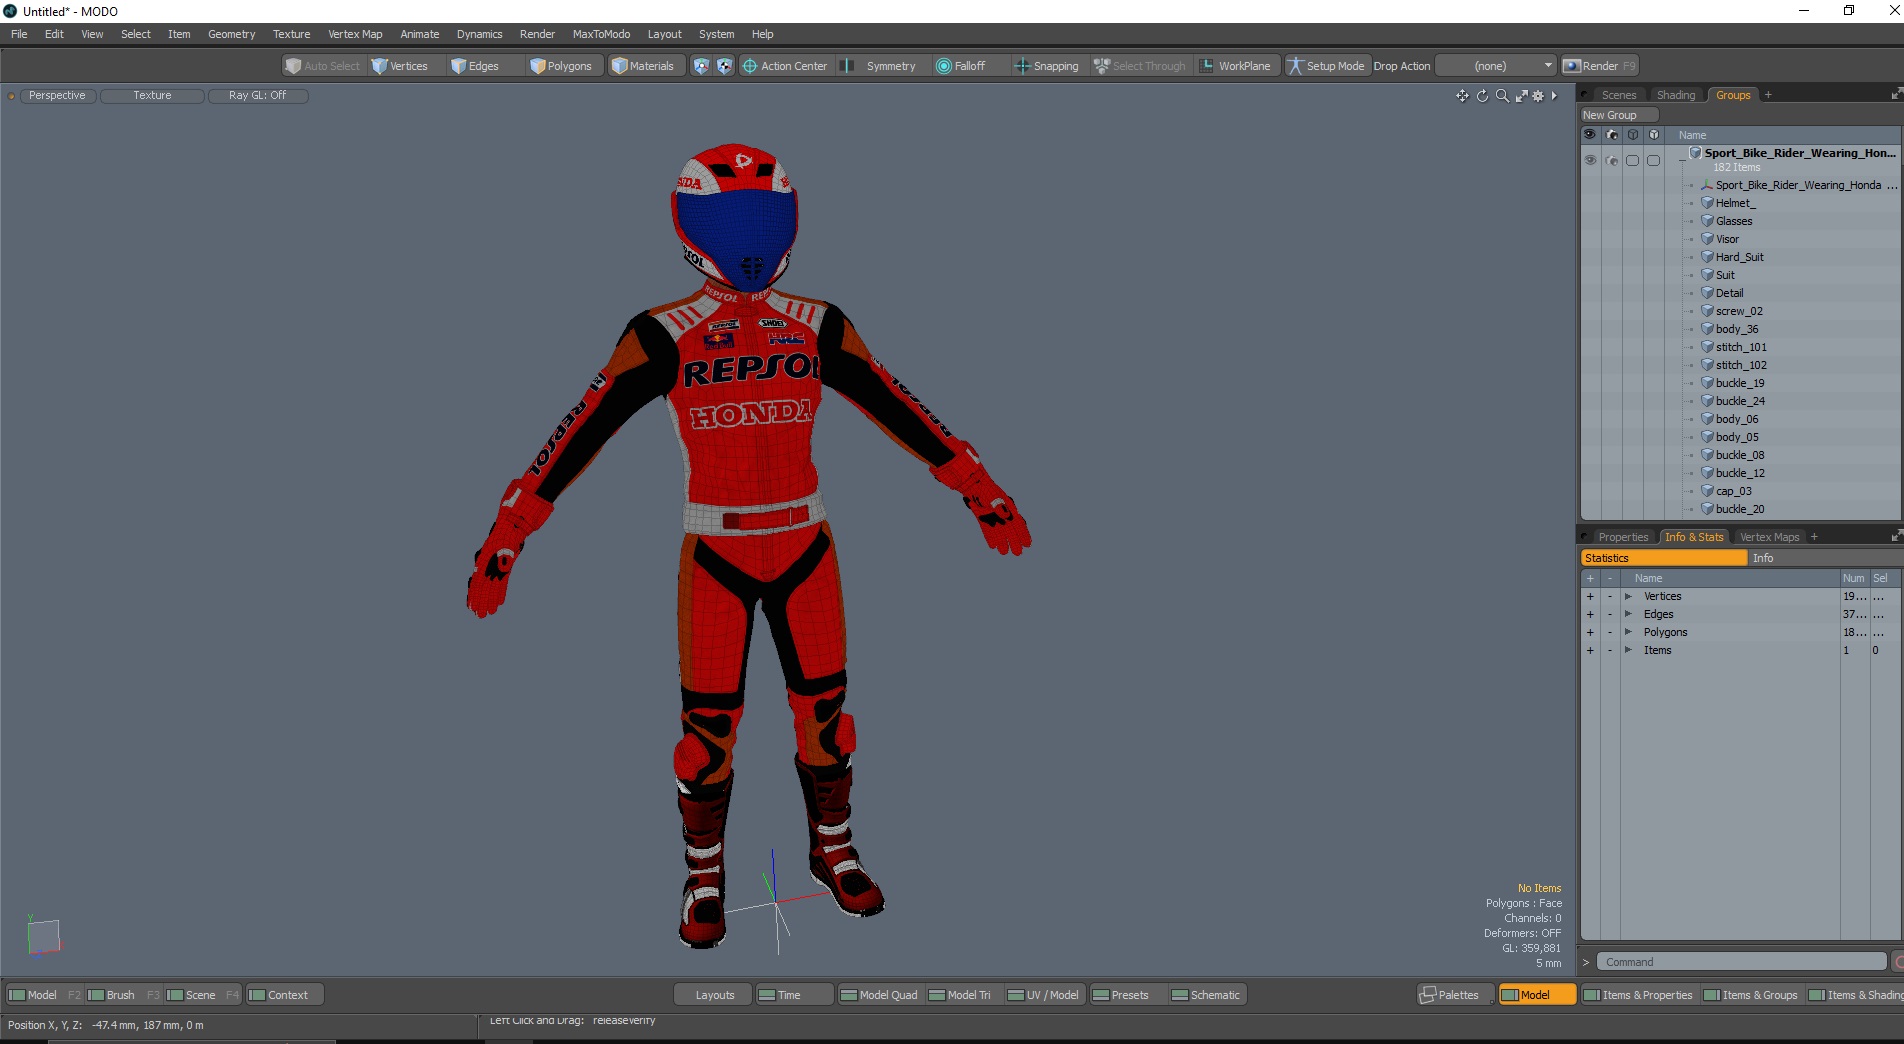Click the second shield icon before Action Center

click(724, 66)
